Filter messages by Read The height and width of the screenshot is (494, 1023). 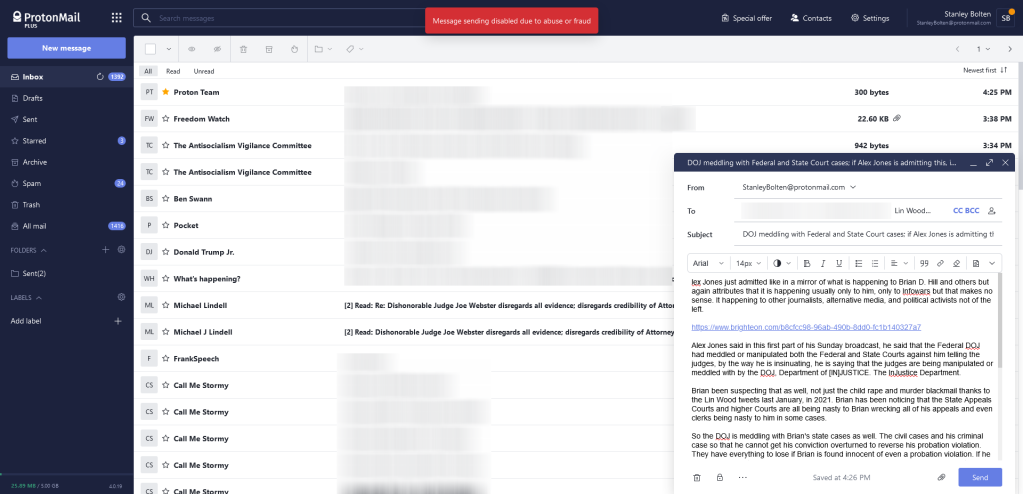173,71
